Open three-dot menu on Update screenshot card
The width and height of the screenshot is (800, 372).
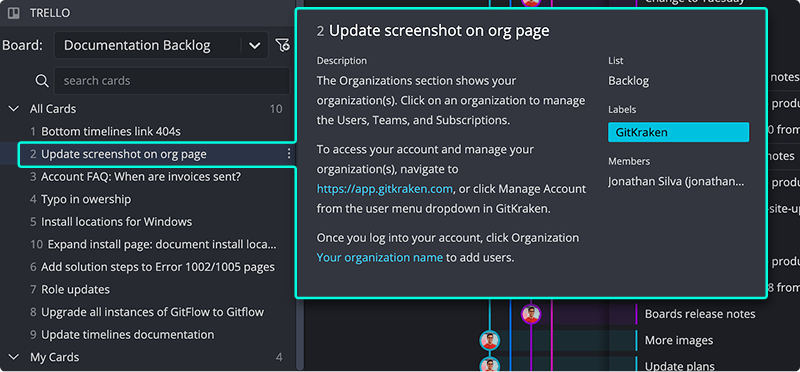[289, 154]
